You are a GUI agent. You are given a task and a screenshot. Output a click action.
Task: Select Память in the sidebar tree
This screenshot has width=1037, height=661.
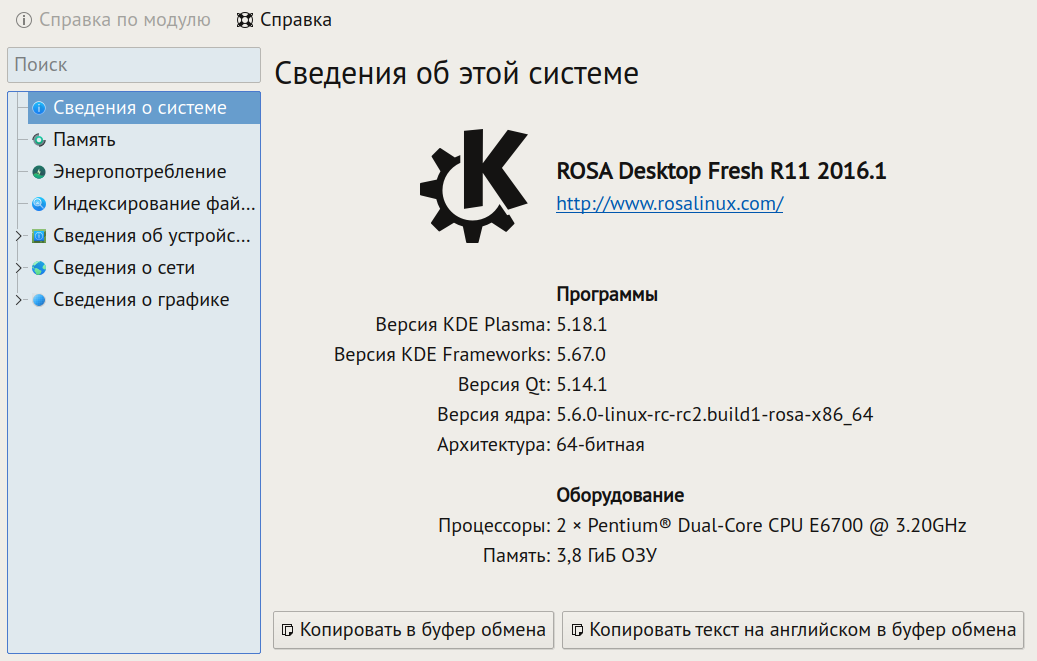(84, 140)
